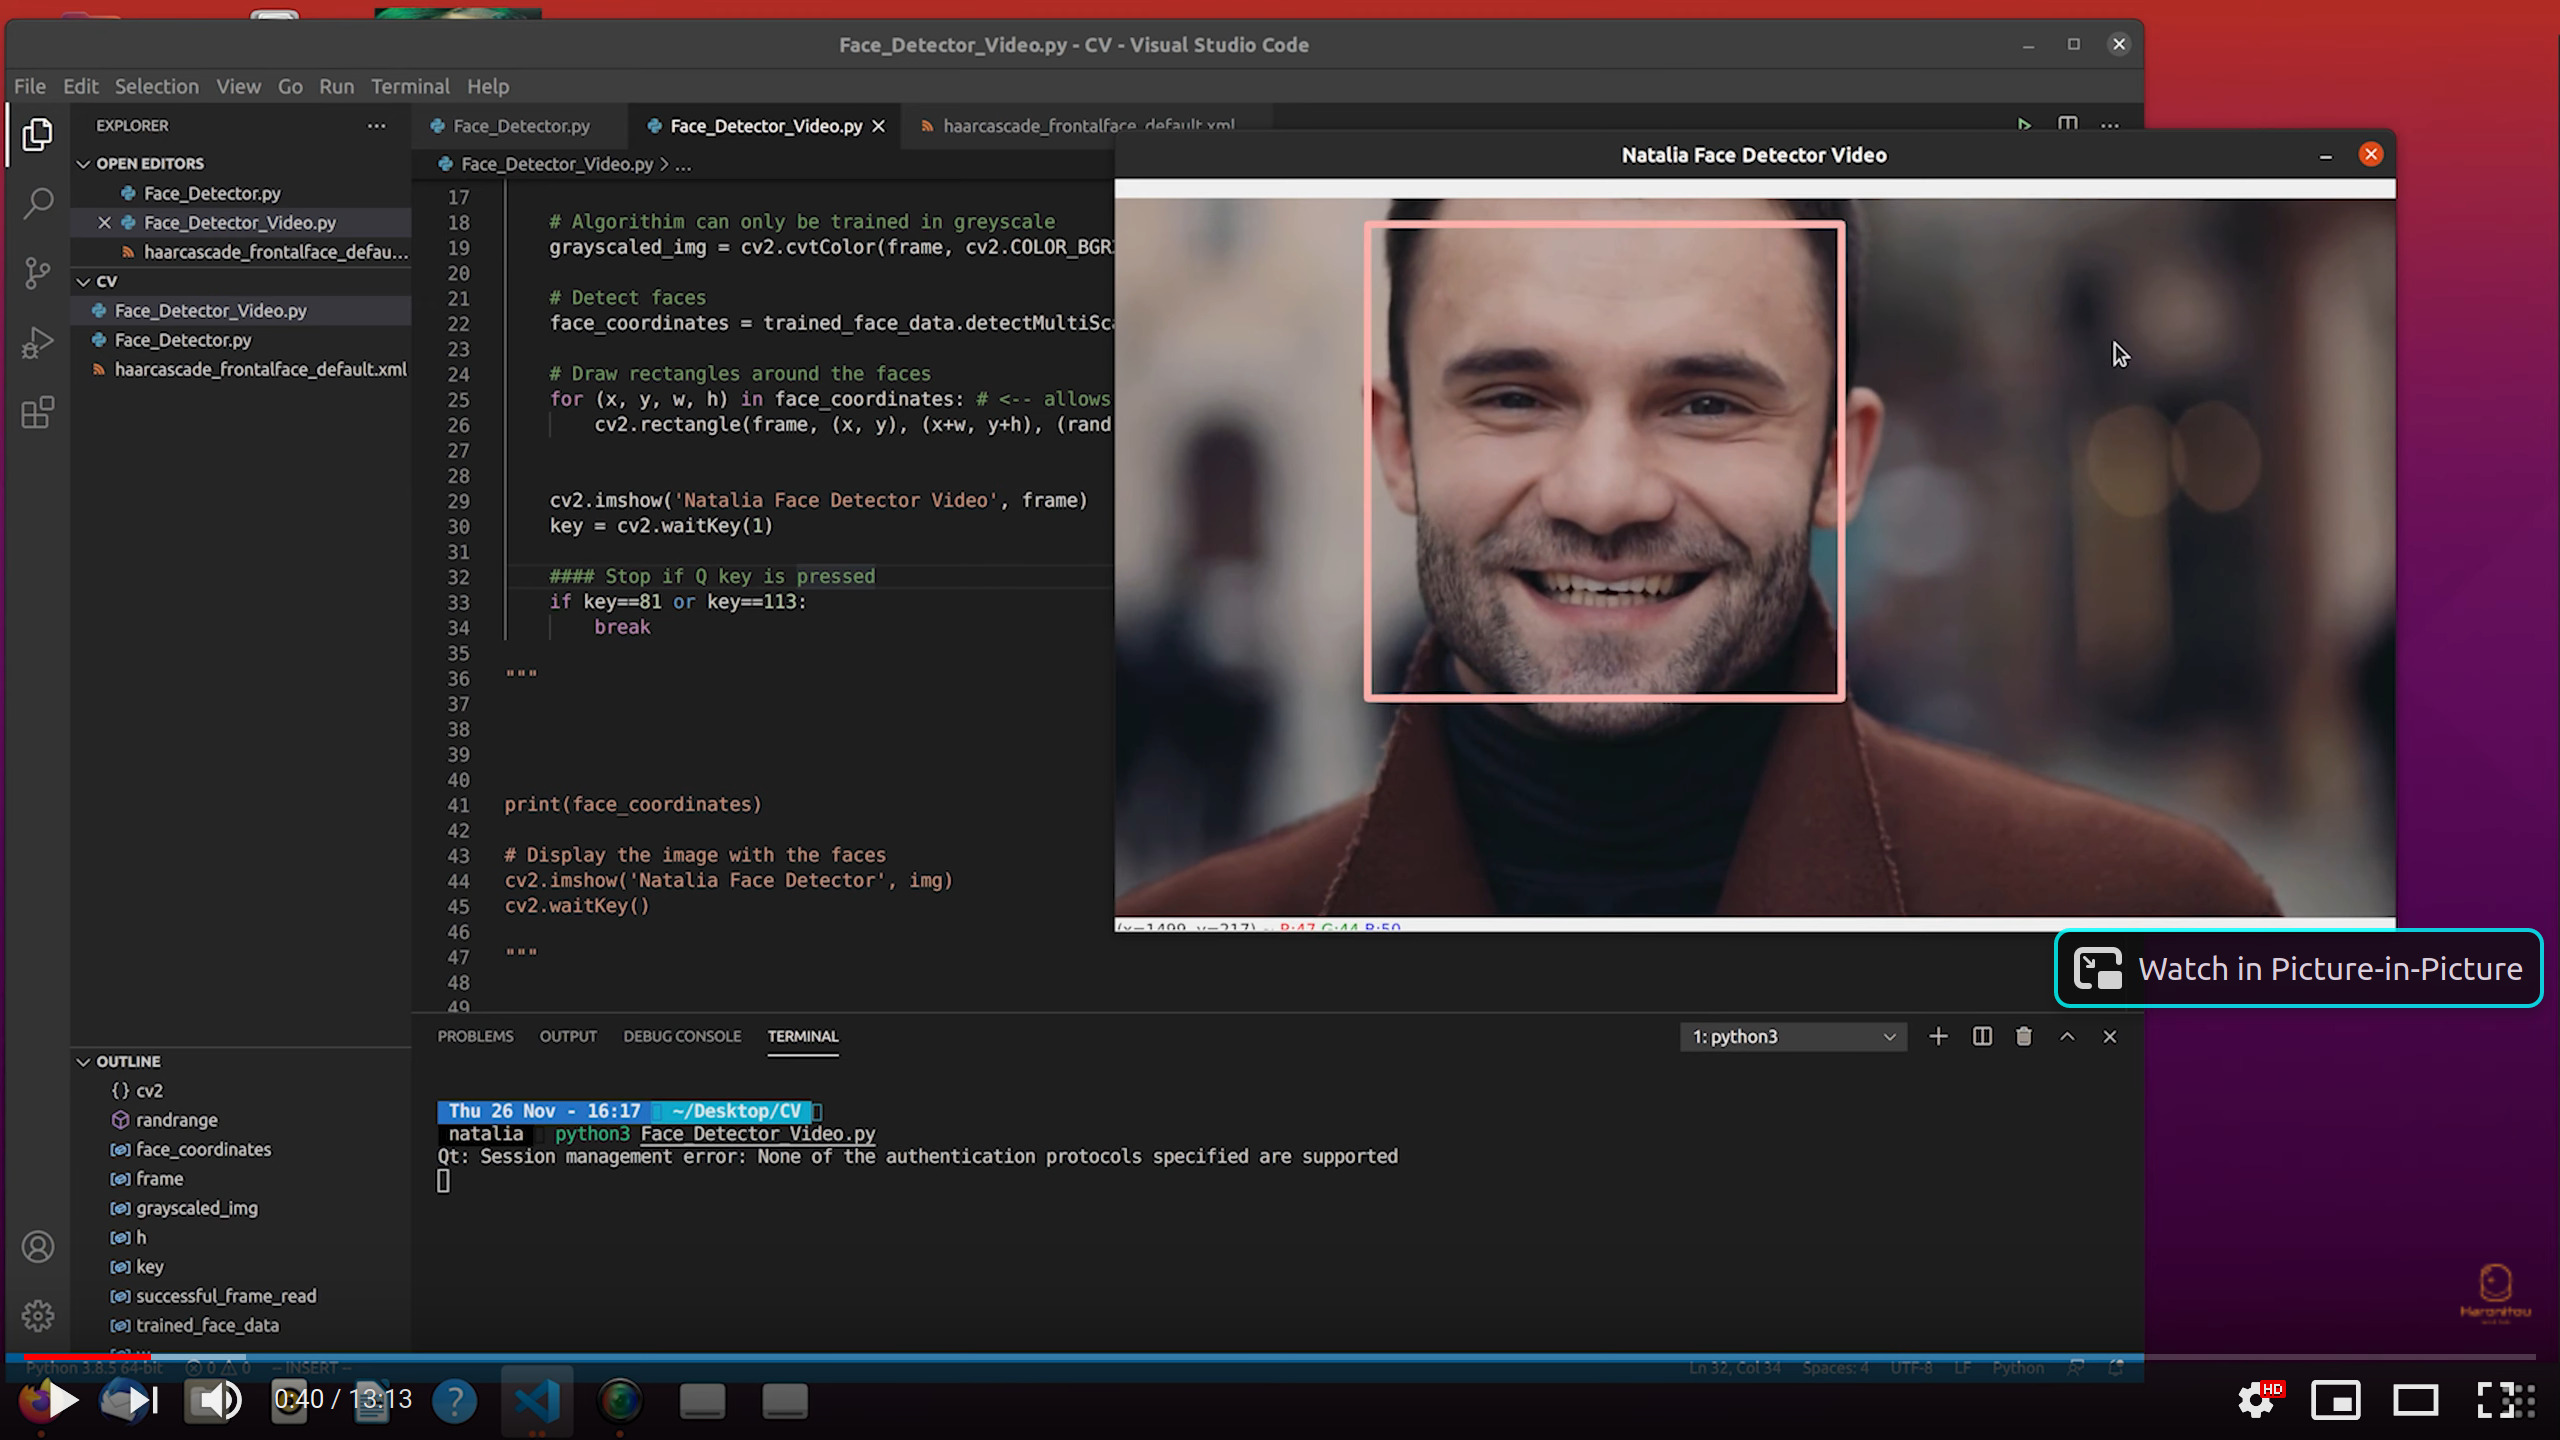Open the Search view in activity bar

(x=38, y=203)
